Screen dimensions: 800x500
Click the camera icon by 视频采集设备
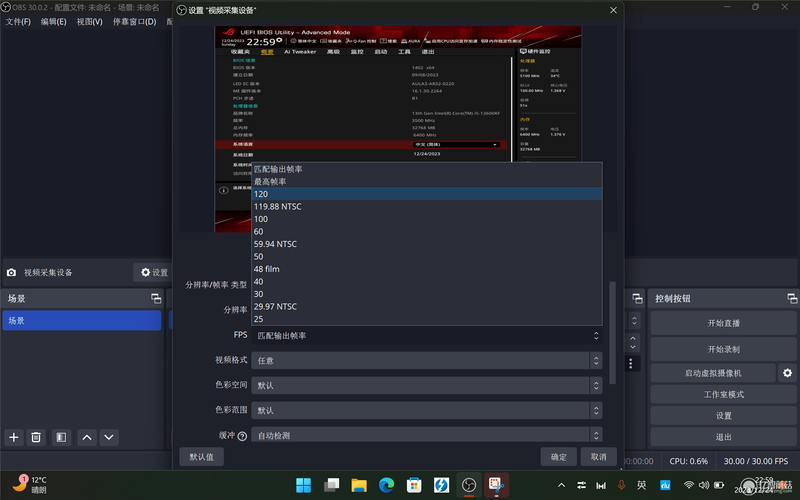coord(11,272)
